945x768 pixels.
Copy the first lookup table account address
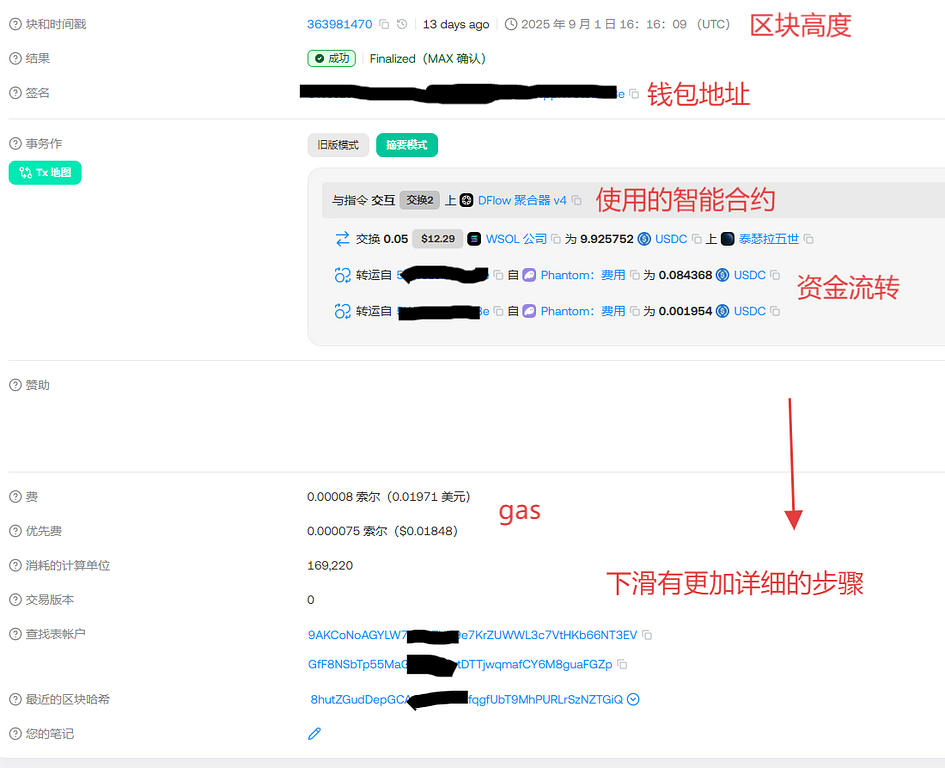click(647, 635)
